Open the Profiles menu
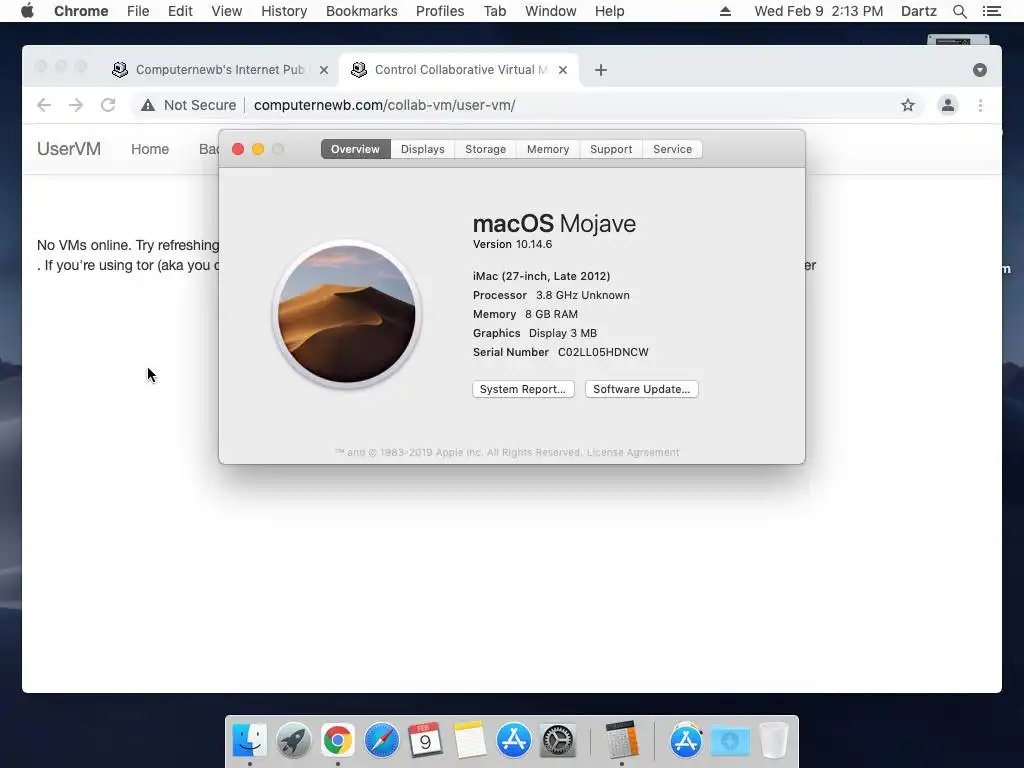The image size is (1024, 768). click(x=440, y=11)
